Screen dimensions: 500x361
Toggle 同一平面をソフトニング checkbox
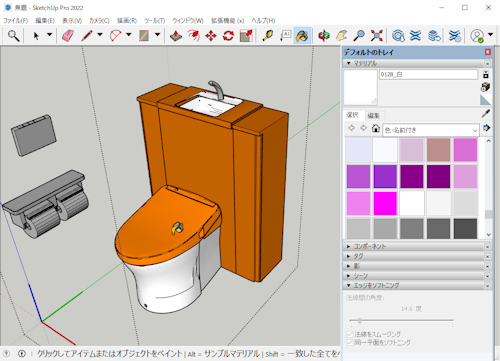pos(350,343)
